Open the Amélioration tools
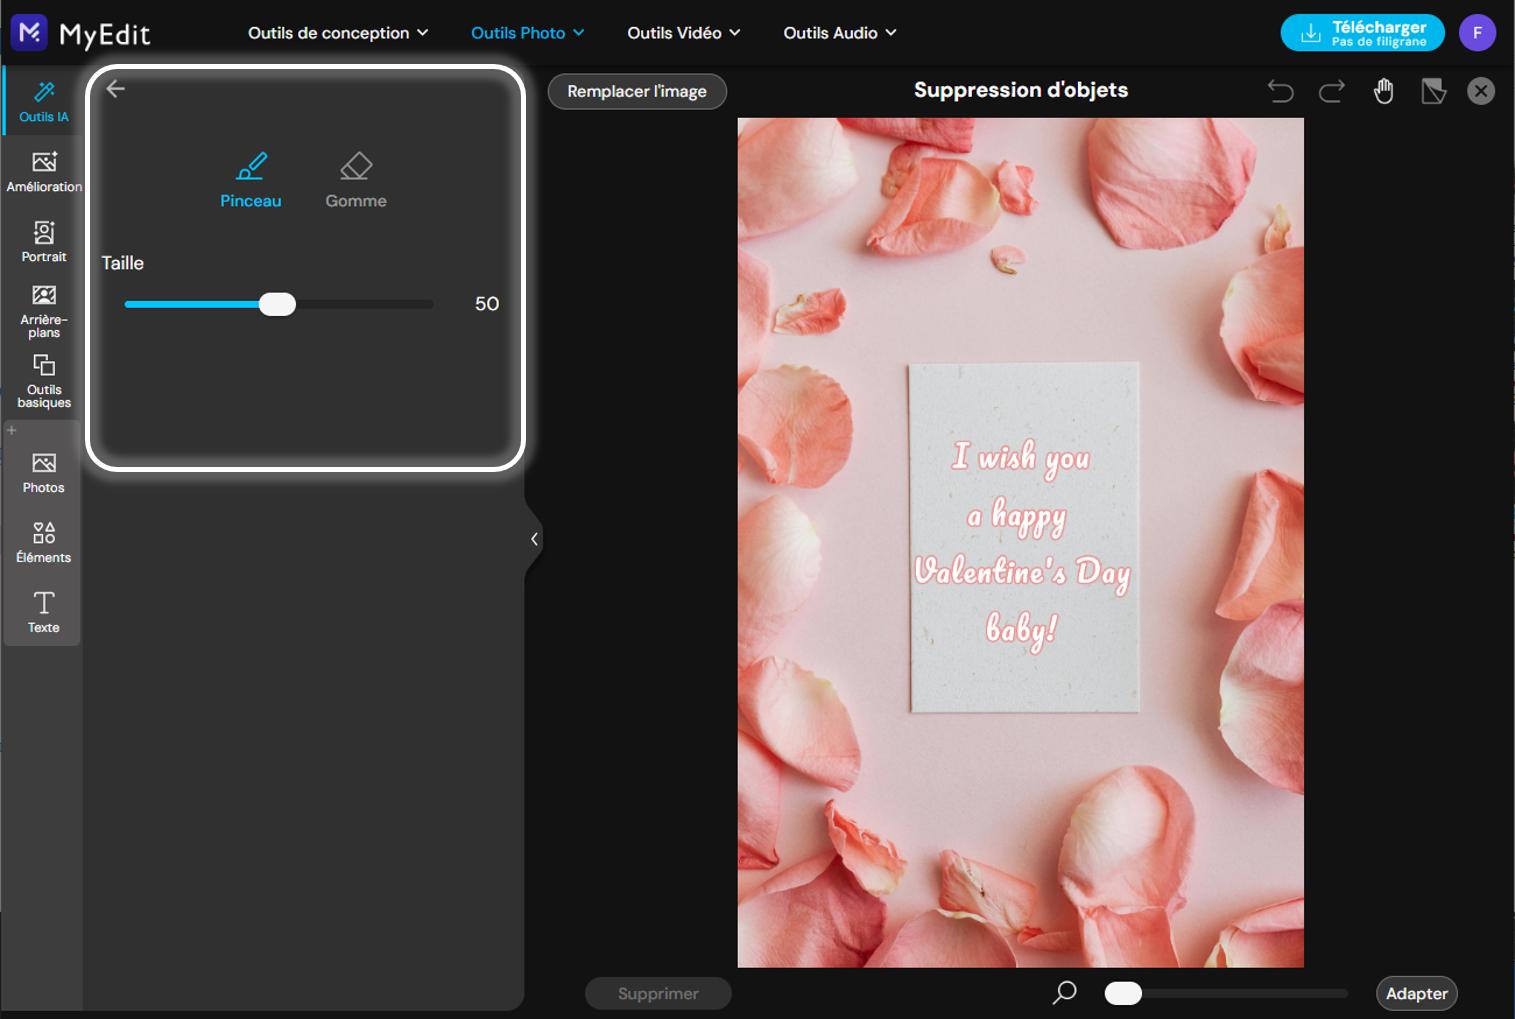1515x1019 pixels. 44,171
